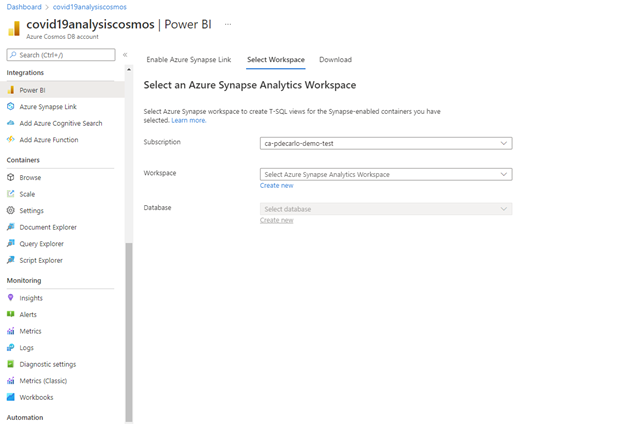Click the Settings gear icon
624x424 pixels.
(11, 210)
